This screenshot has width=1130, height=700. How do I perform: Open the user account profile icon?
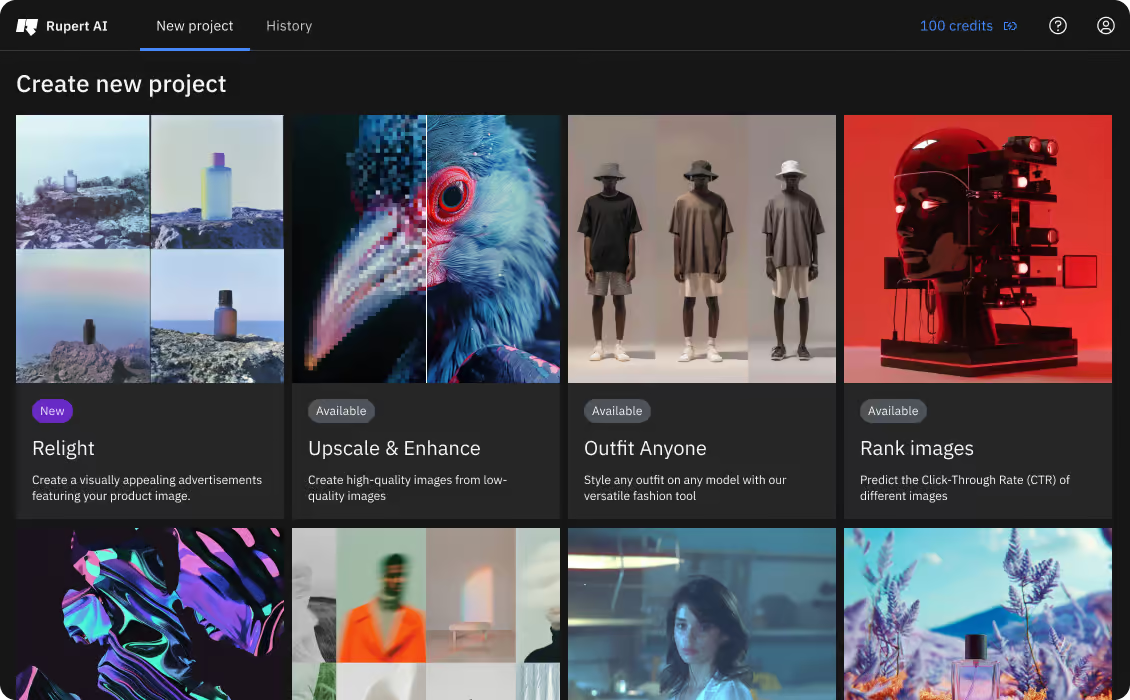[1105, 26]
